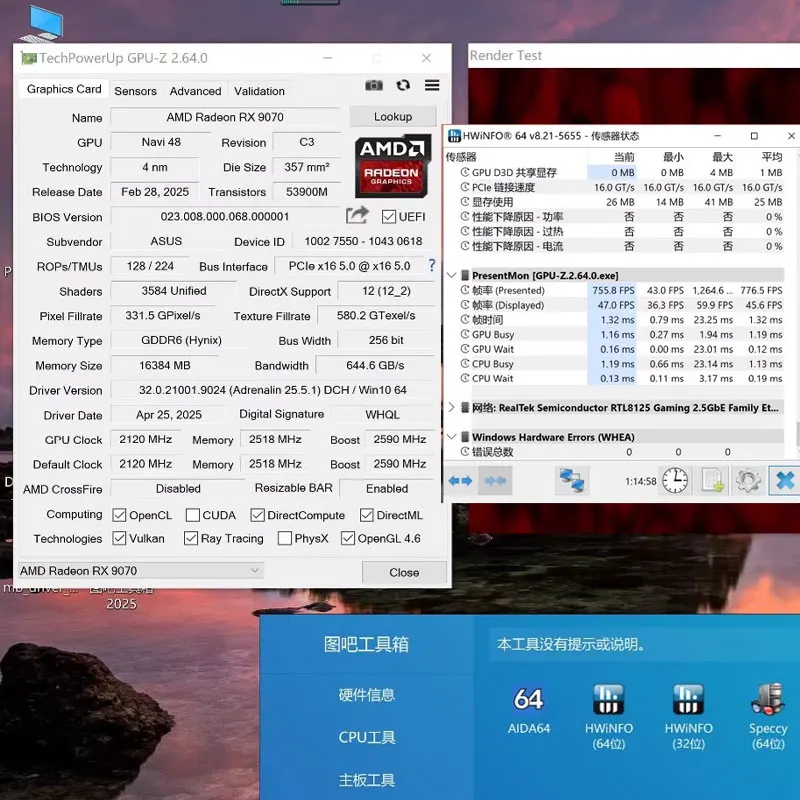Open HWiNFO settings gear icon
The width and height of the screenshot is (800, 800).
coord(748,481)
